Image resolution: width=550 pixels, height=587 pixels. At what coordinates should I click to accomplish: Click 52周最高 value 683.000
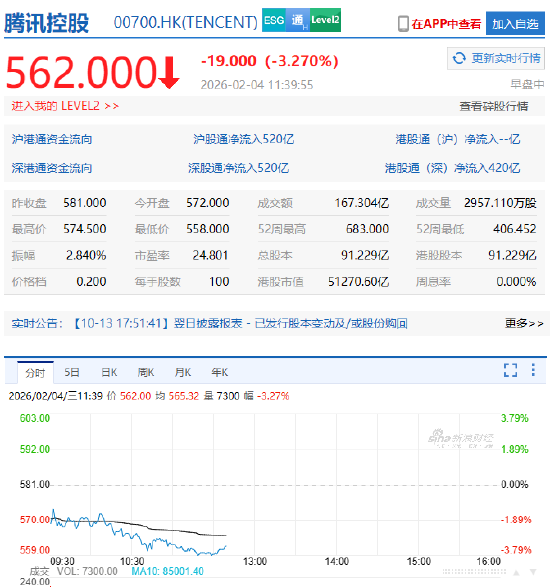367,229
